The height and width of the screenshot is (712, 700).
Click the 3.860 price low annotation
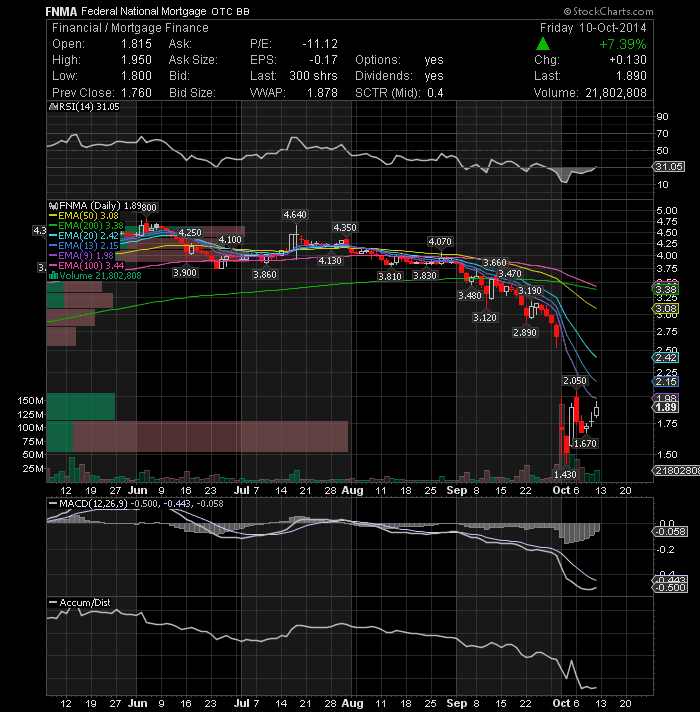(265, 275)
